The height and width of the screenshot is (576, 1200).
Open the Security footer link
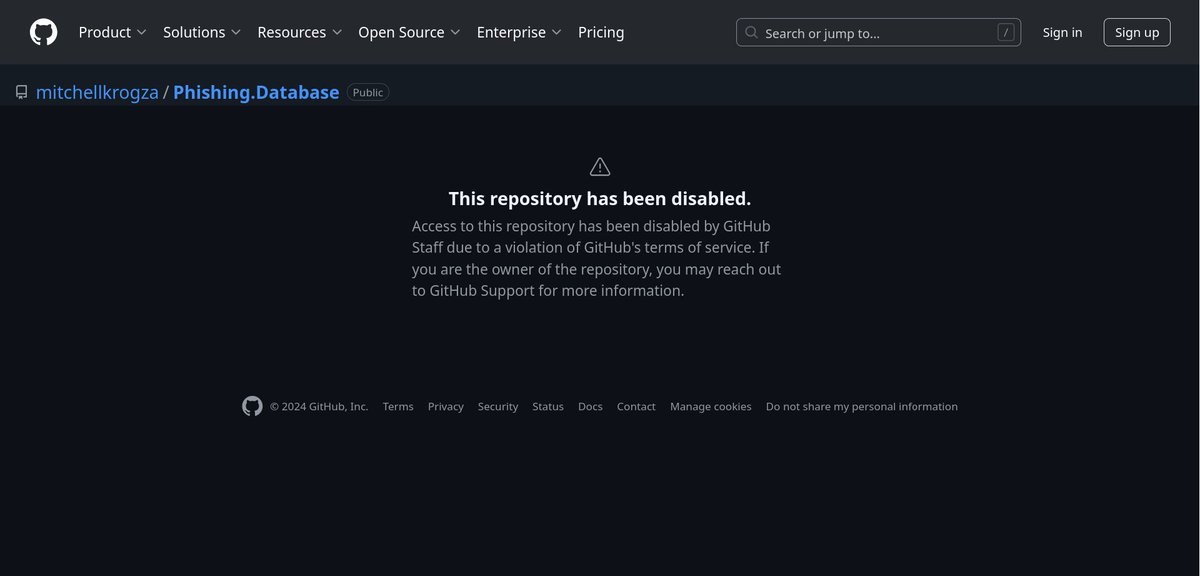(498, 406)
